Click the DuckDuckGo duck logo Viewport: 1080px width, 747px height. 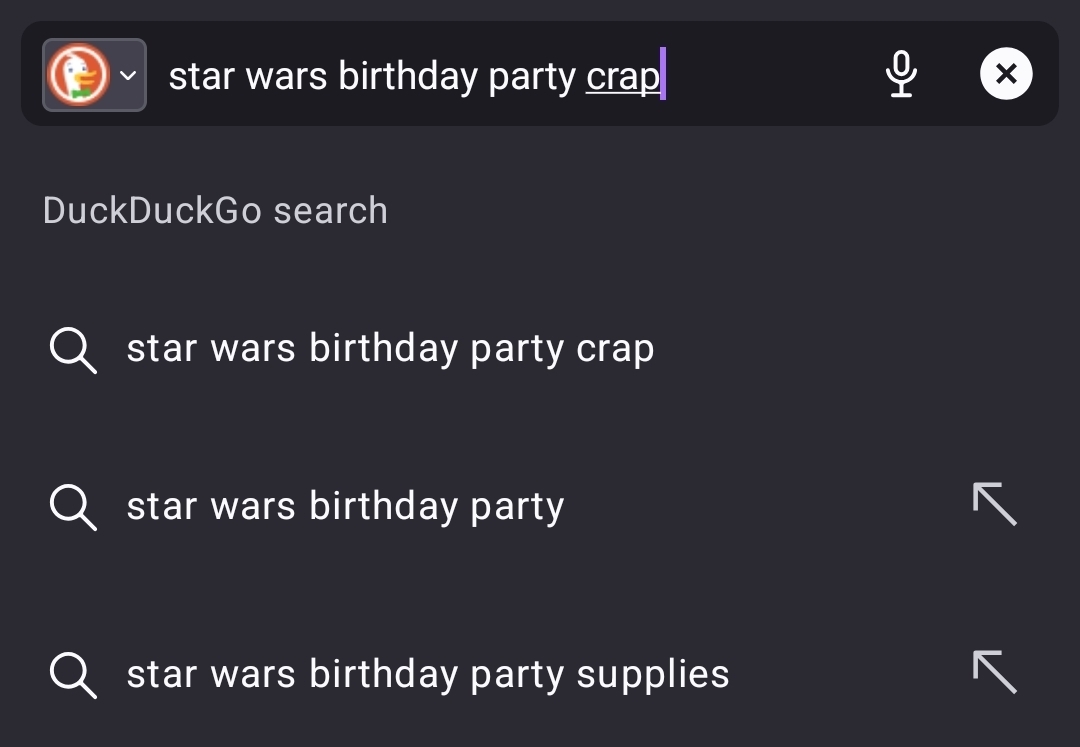[78, 75]
